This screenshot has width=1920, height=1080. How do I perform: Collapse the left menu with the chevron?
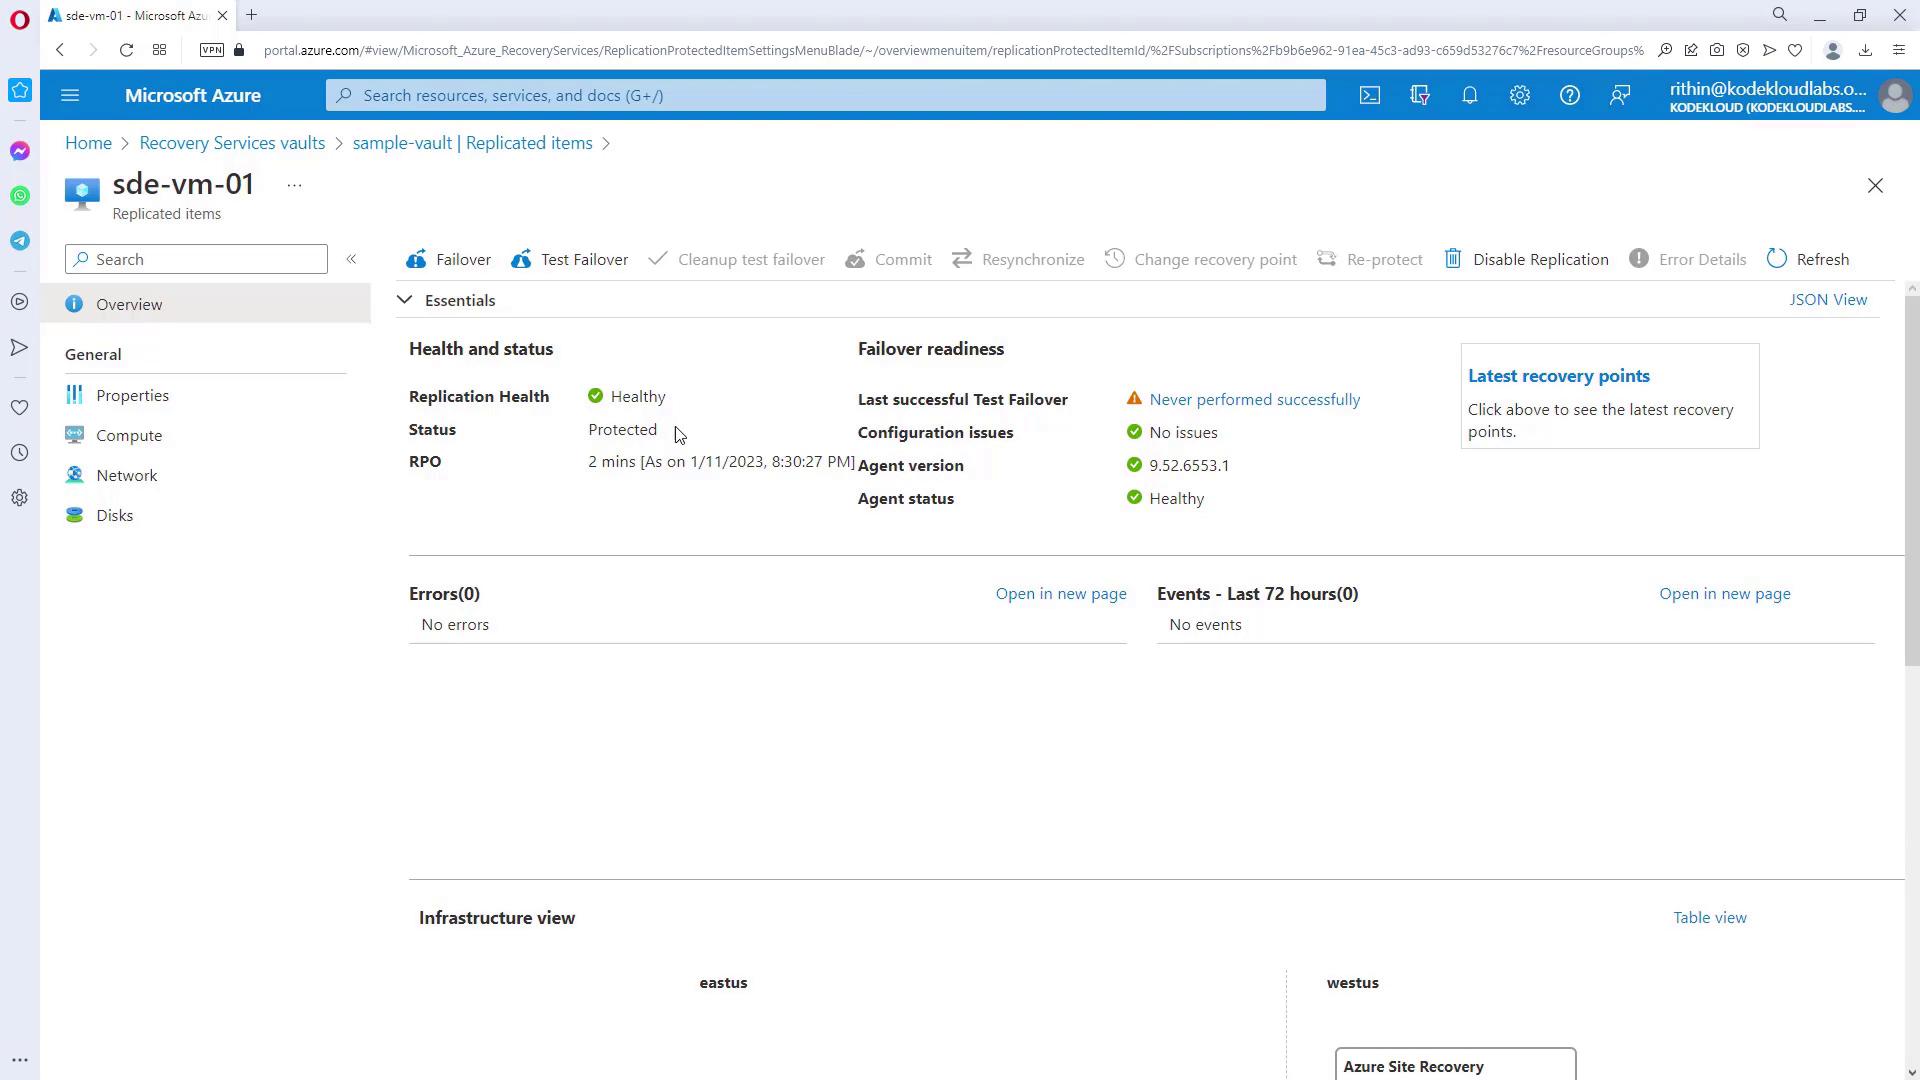coord(351,259)
